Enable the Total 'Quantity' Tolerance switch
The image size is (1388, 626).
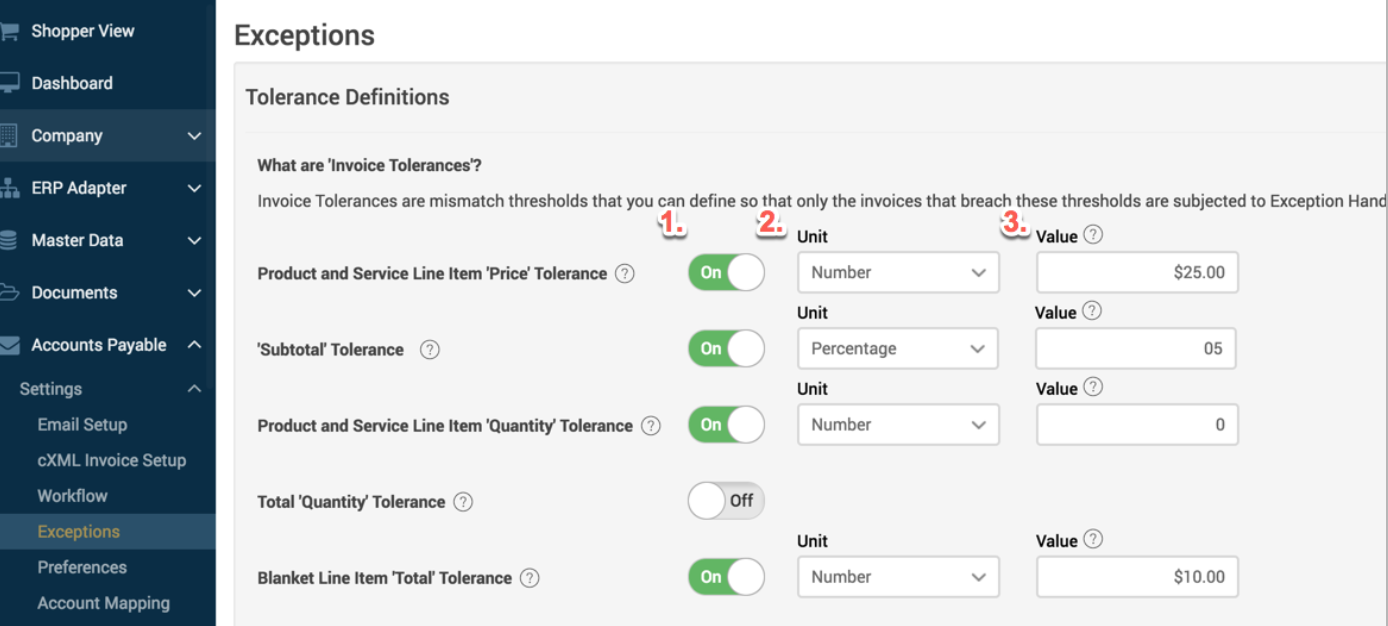click(x=726, y=501)
